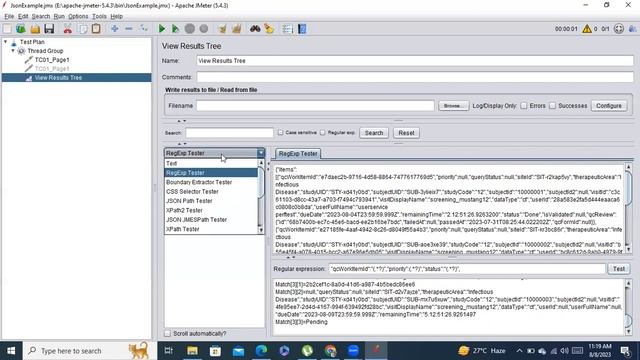Screen dimensions: 640x360
Task: Choose Text from renderer list
Action: coord(211,163)
